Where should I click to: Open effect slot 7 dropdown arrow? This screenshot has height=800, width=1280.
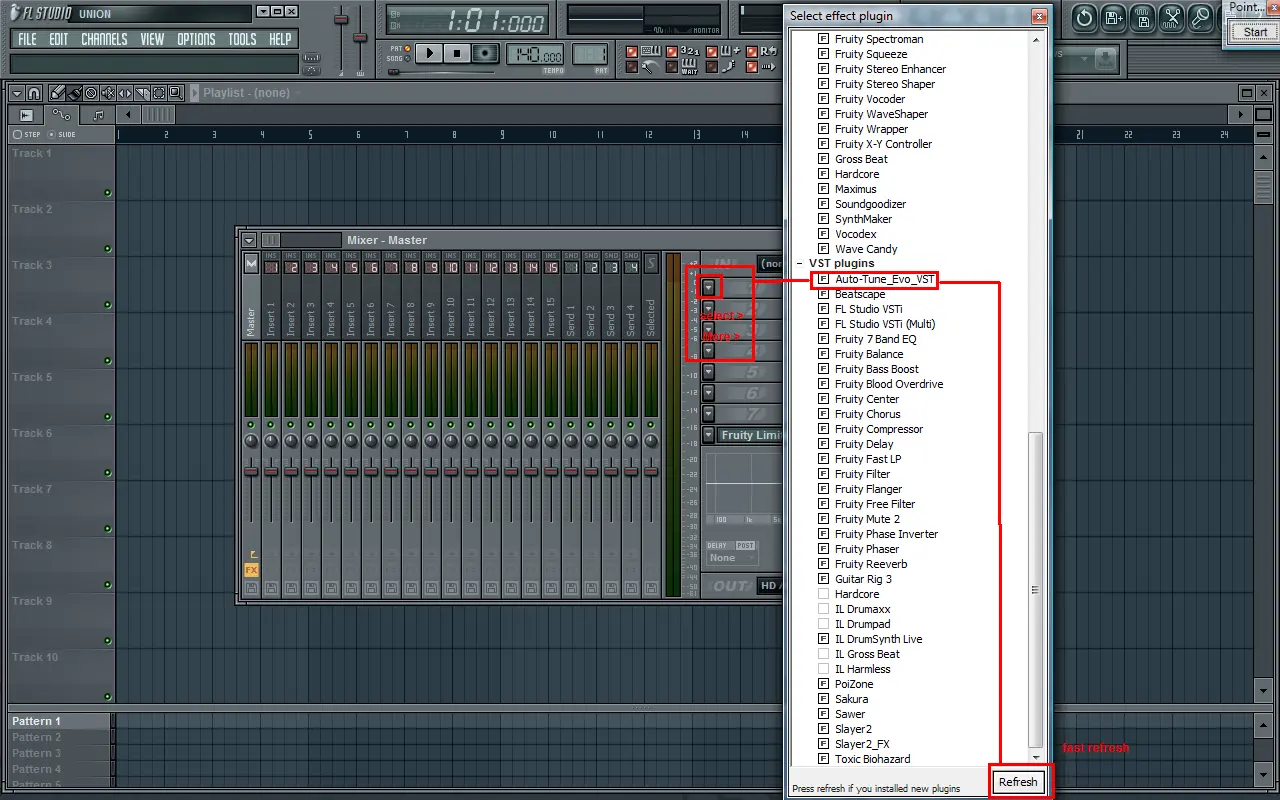click(x=708, y=413)
